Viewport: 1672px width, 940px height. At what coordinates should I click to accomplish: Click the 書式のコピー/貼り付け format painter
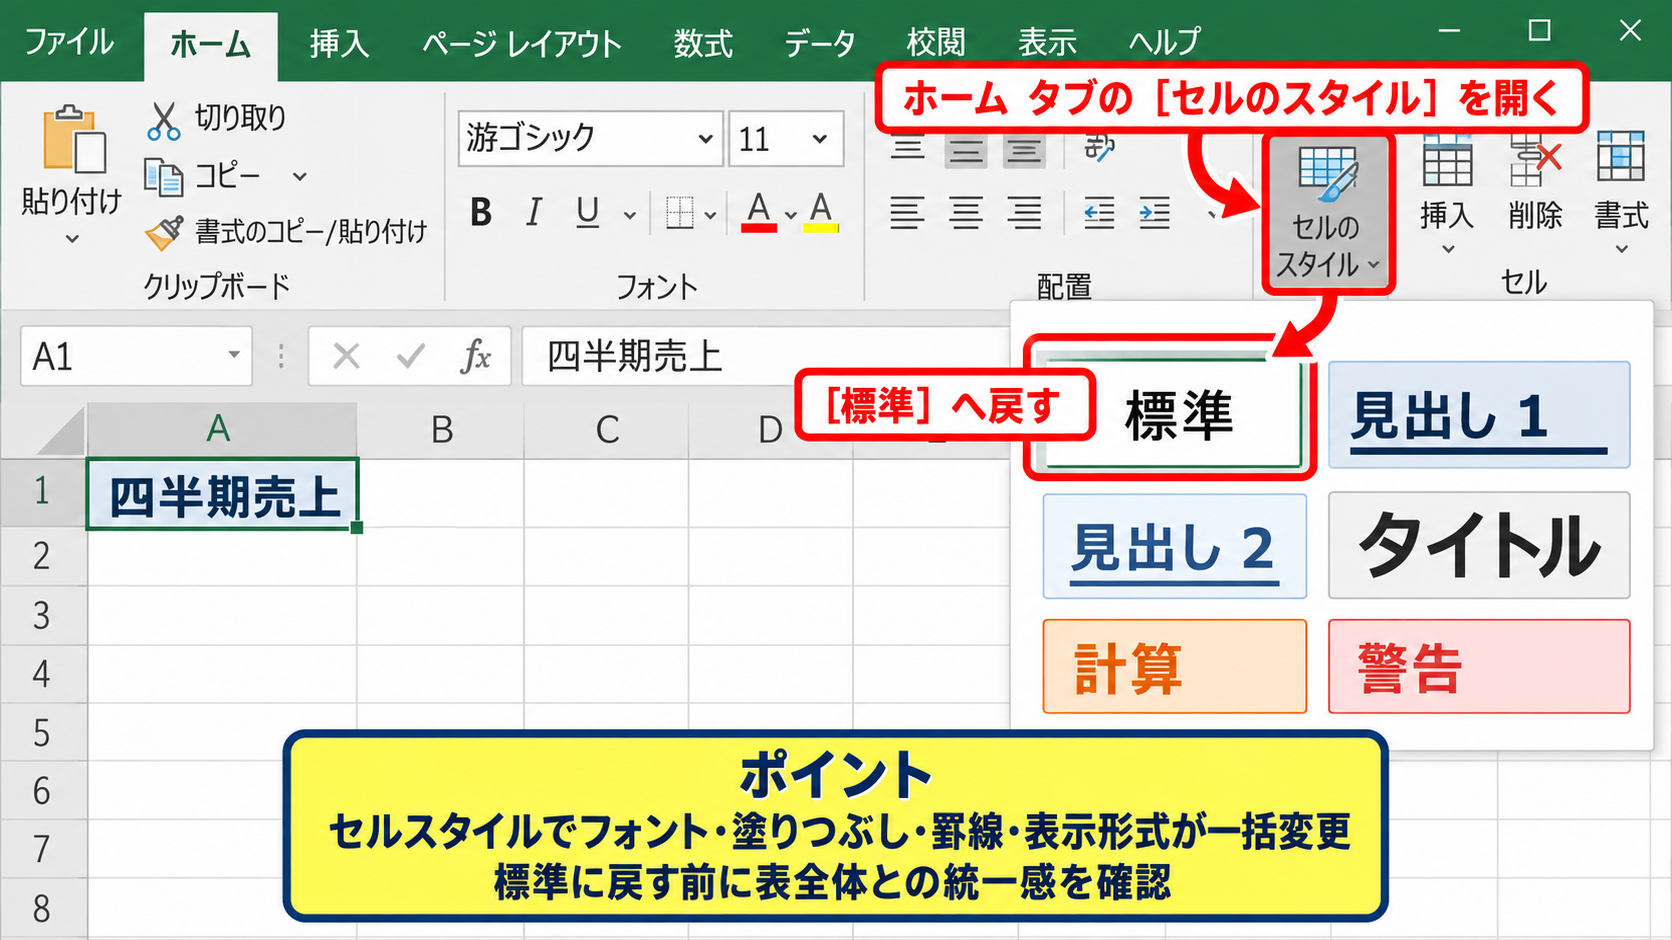point(286,232)
